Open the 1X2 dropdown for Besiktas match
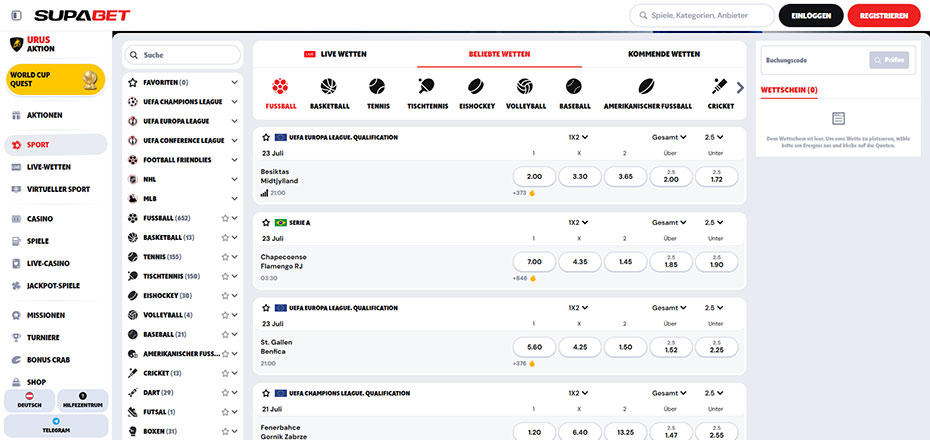930x440 pixels. 578,138
